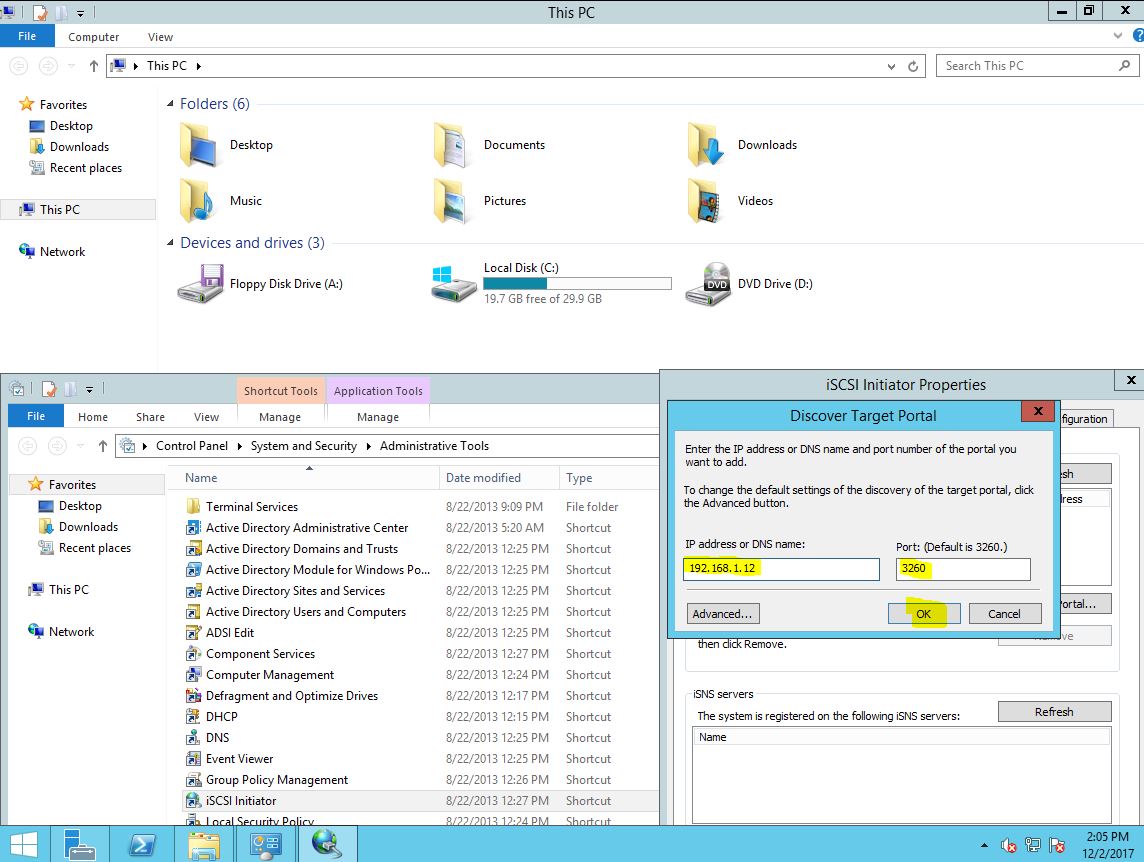The height and width of the screenshot is (862, 1144).
Task: Open the Event Viewer shortcut
Action: (x=239, y=759)
